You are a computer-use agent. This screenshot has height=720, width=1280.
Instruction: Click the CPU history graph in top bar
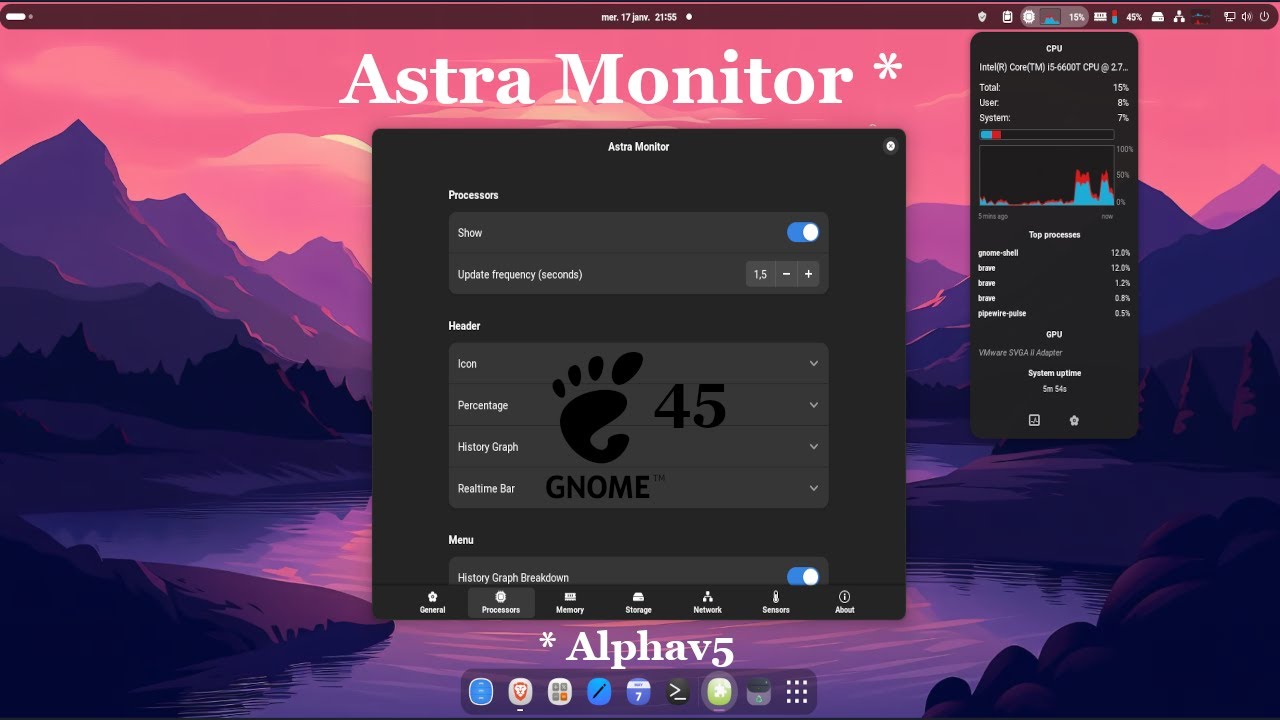1050,17
